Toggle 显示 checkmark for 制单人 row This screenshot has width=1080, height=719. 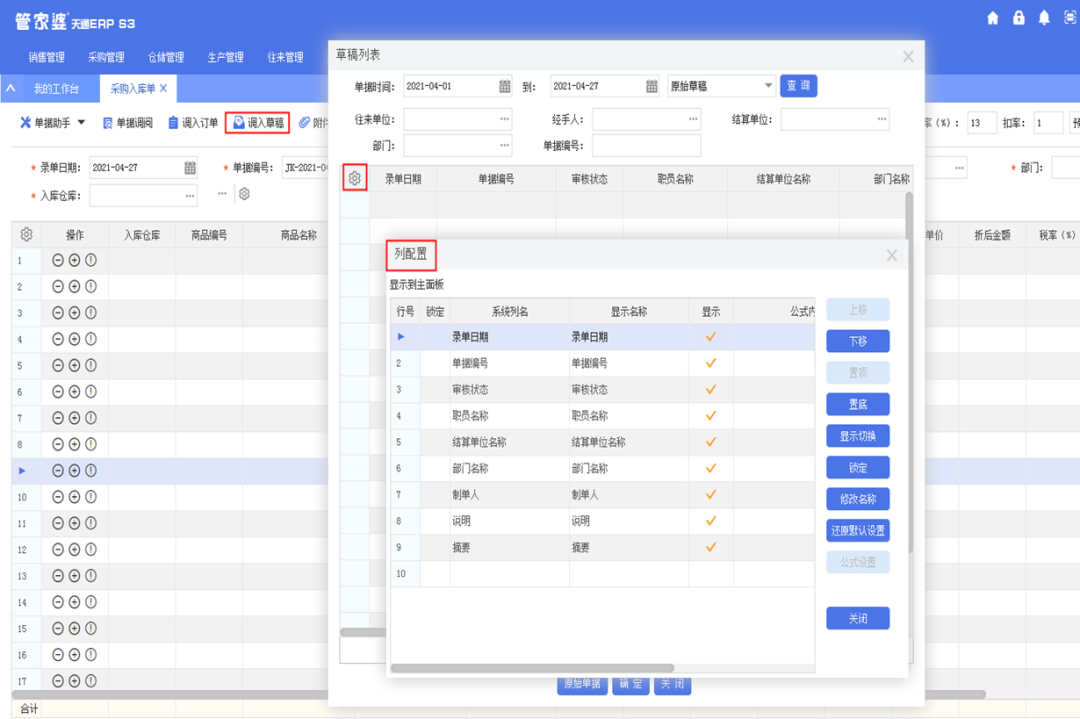pos(711,494)
